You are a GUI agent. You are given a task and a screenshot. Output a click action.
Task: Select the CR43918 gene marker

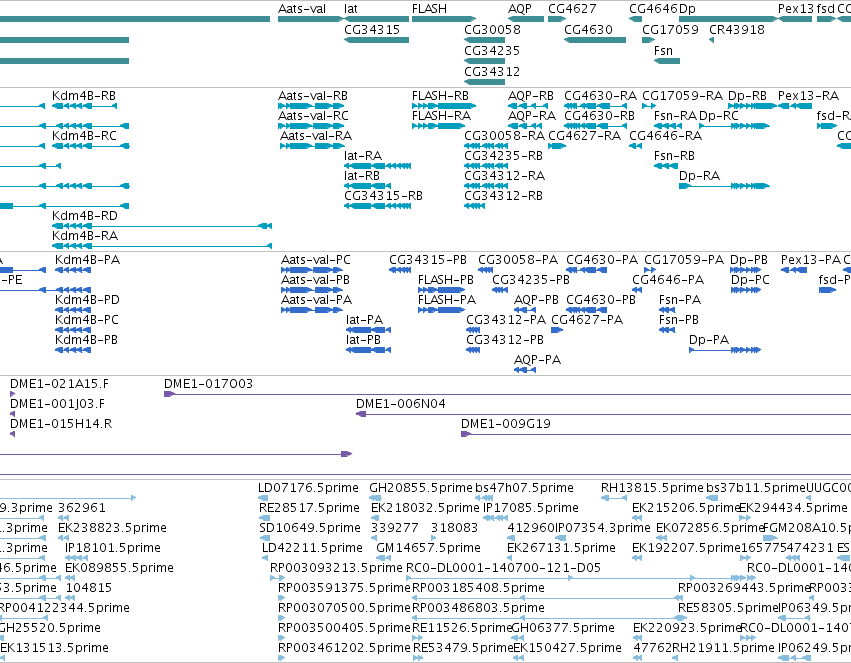(x=712, y=40)
